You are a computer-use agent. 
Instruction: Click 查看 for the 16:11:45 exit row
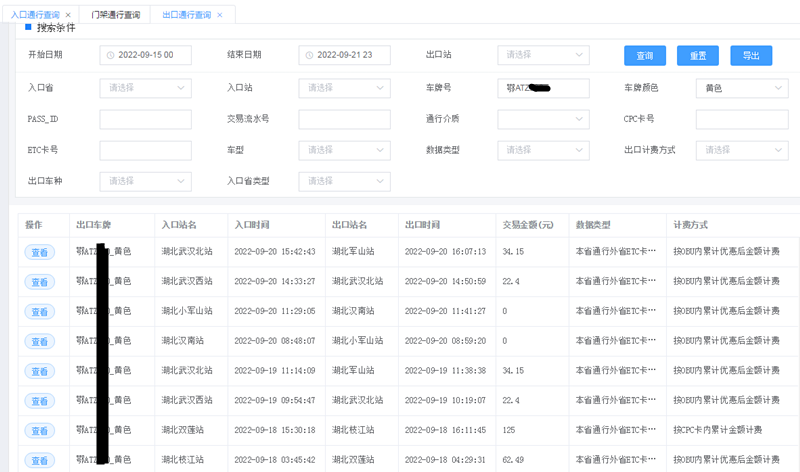(x=39, y=431)
